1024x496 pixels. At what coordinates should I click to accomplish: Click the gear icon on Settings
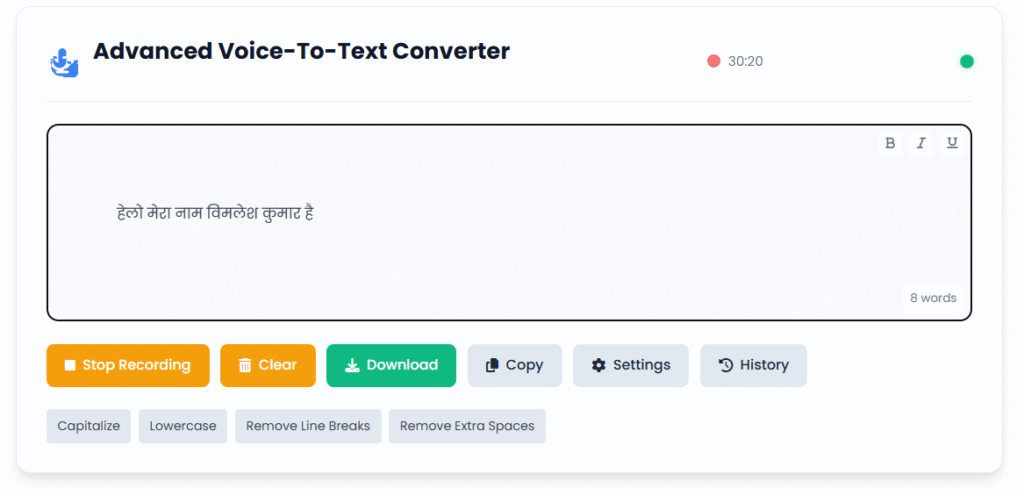[598, 365]
